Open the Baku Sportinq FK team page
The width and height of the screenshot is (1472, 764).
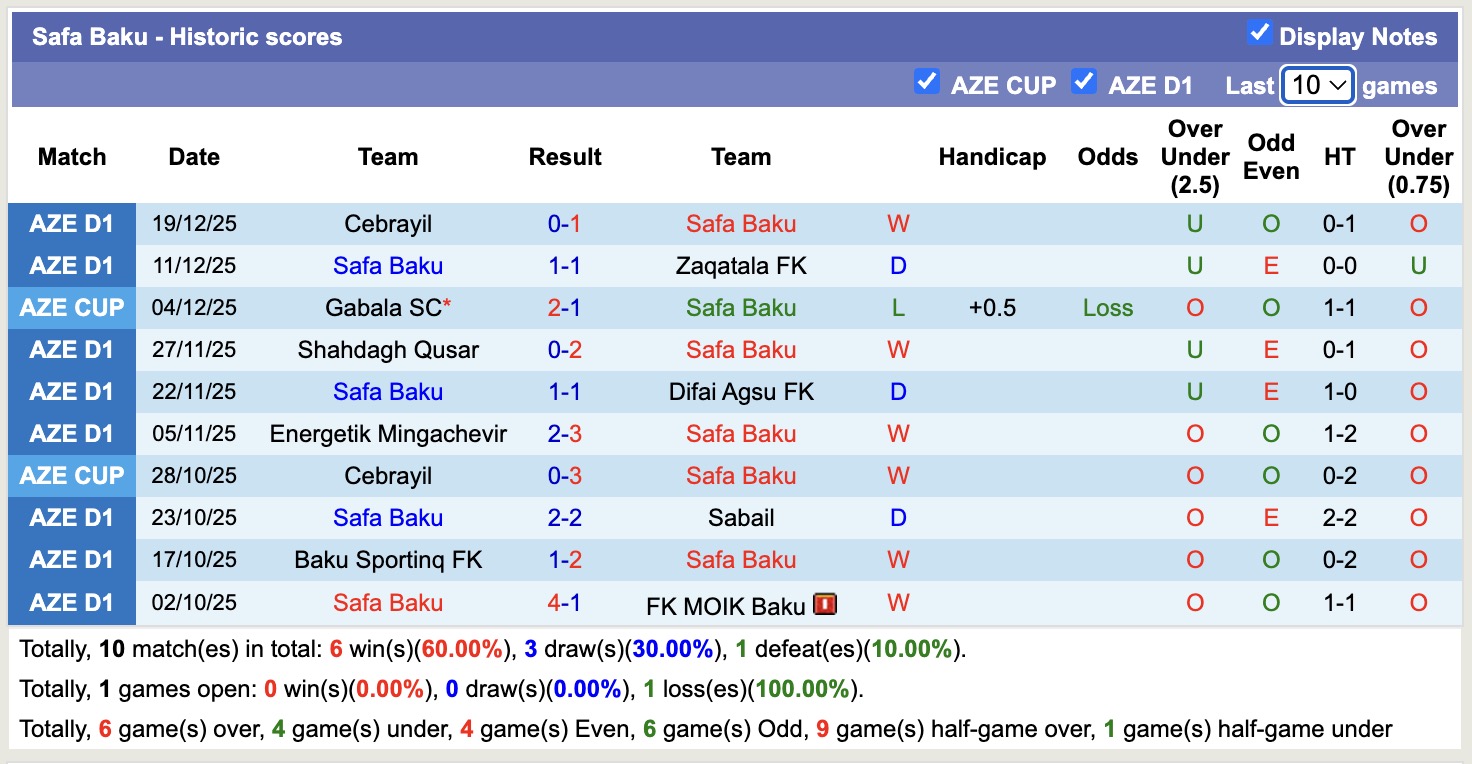click(388, 559)
